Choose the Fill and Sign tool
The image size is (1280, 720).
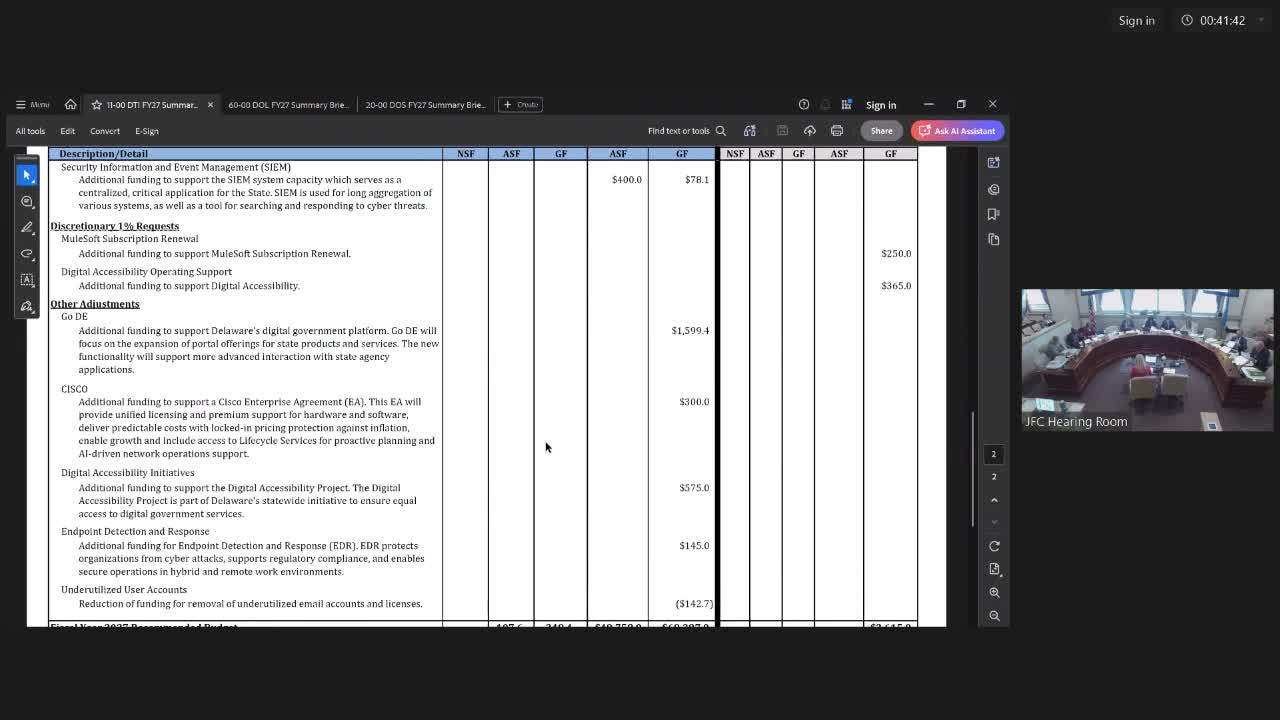point(27,305)
